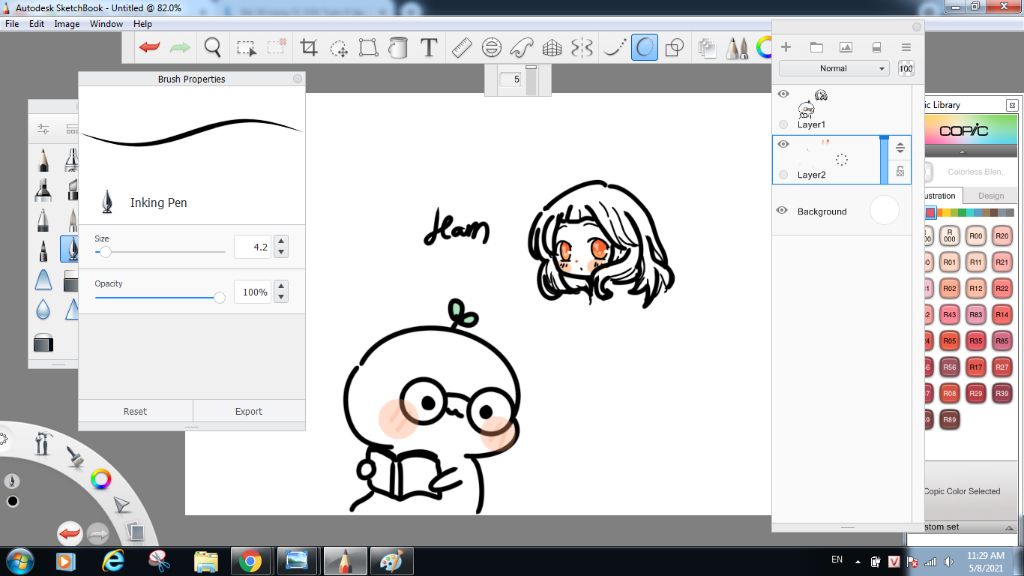Click the lagoon undo arrow
1024x576 pixels.
(x=69, y=534)
